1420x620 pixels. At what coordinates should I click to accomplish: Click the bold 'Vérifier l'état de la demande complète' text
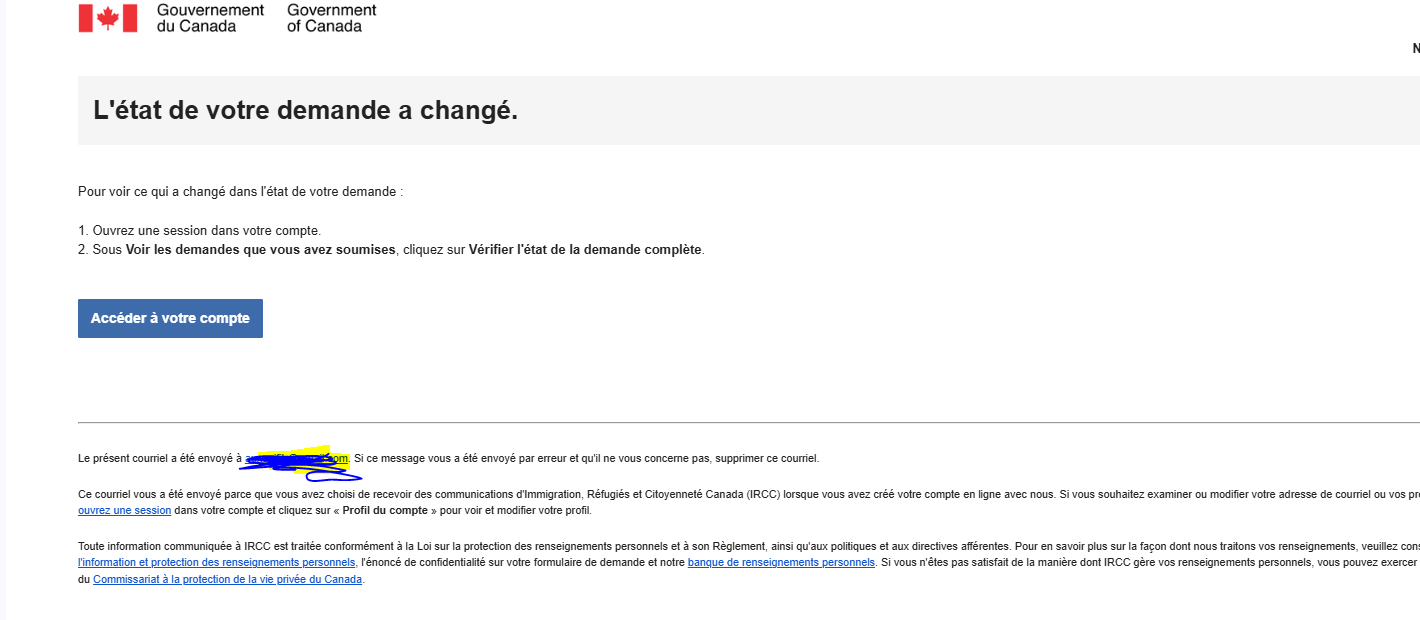[x=585, y=249]
